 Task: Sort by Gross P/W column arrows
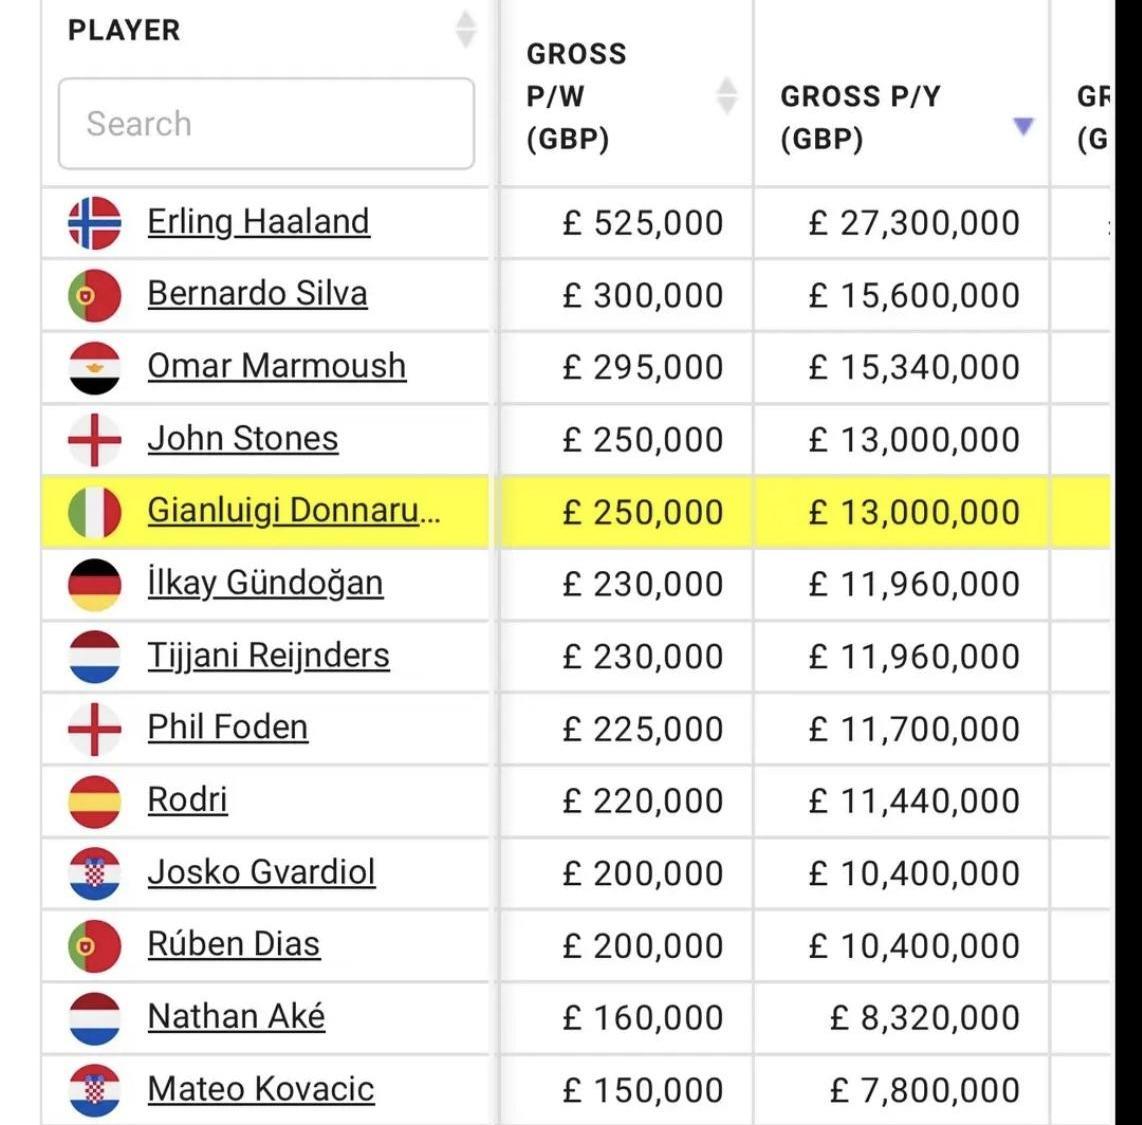coord(727,96)
